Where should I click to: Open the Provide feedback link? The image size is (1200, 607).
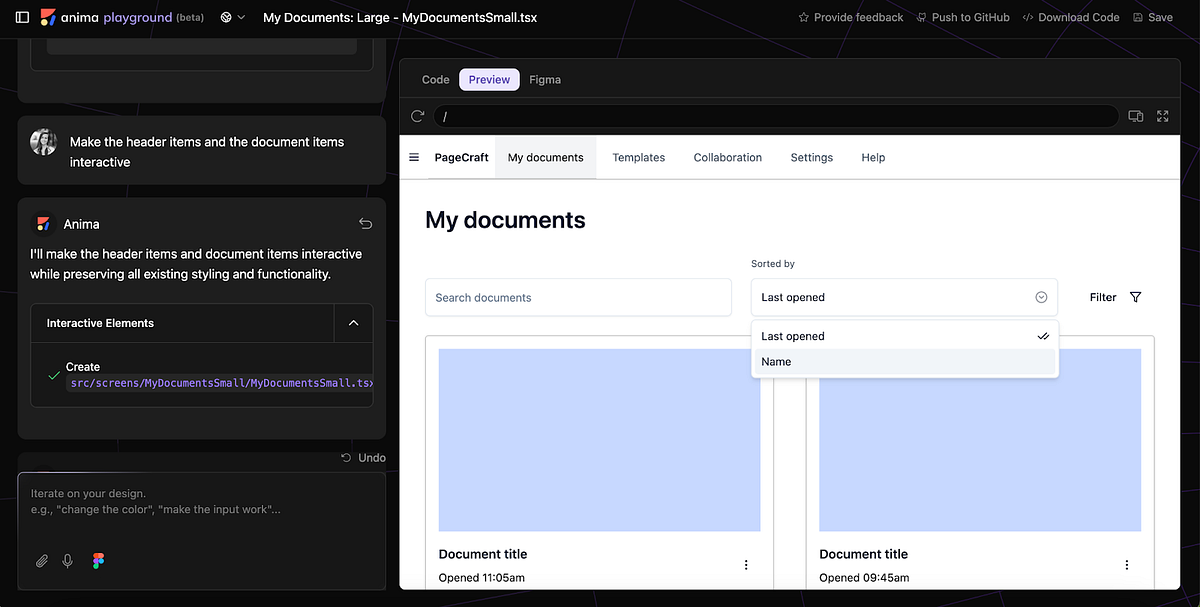coord(850,16)
